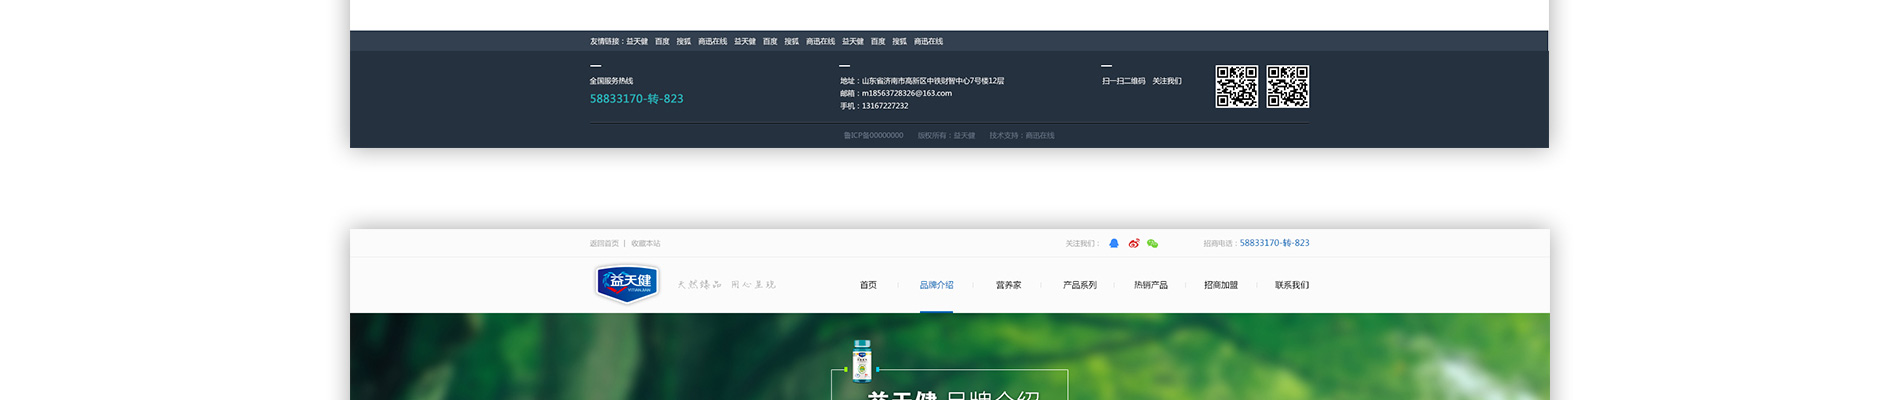Click the mobile number 13167227232
Viewport: 1900px width, 400px height.
click(x=885, y=106)
